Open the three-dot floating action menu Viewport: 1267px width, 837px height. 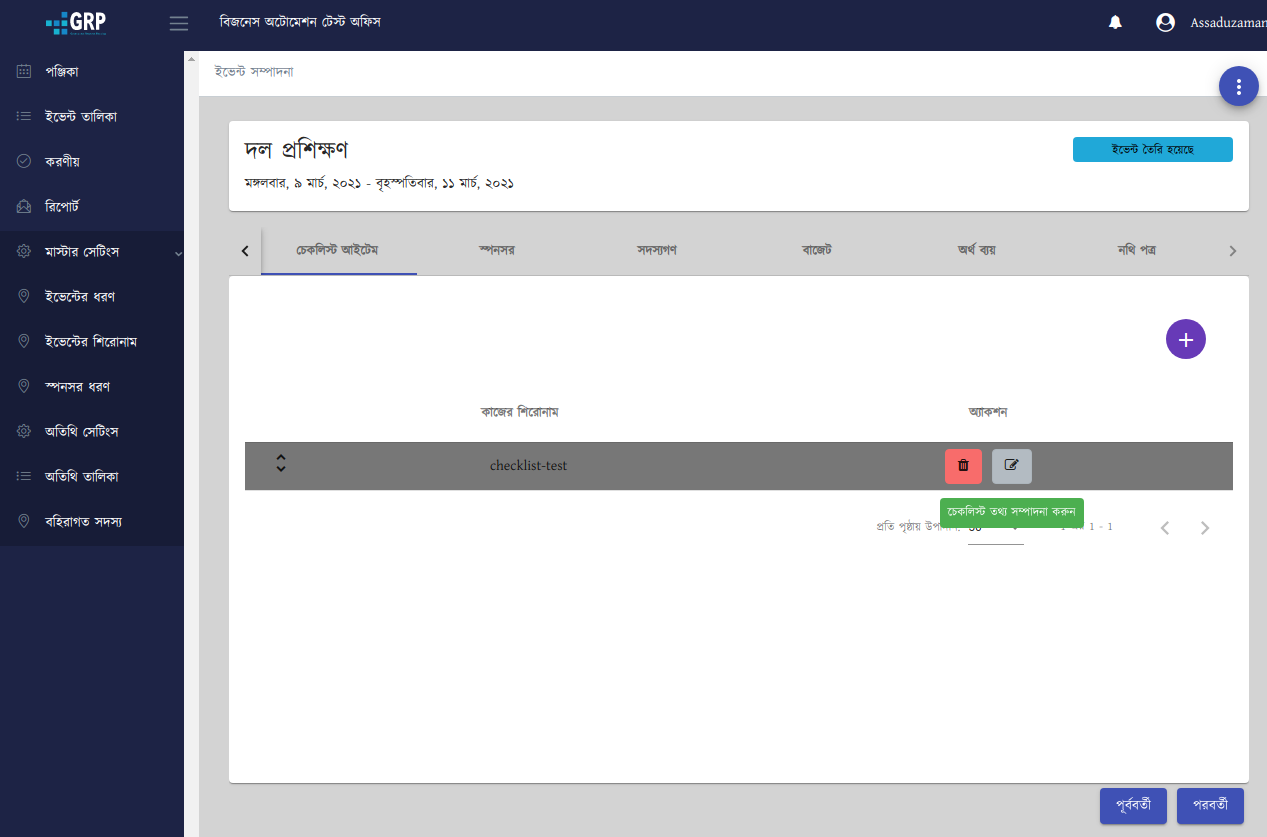click(1238, 86)
